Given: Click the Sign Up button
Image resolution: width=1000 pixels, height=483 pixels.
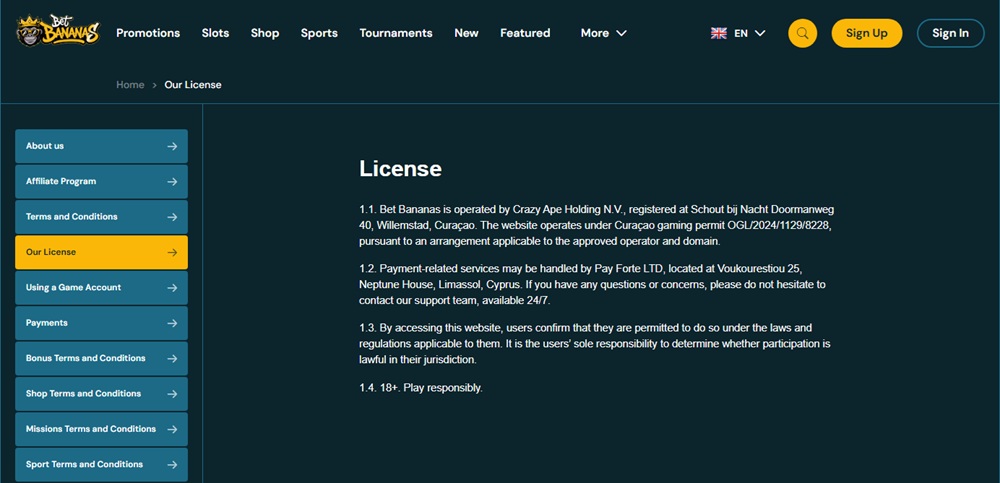Looking at the screenshot, I should point(867,33).
